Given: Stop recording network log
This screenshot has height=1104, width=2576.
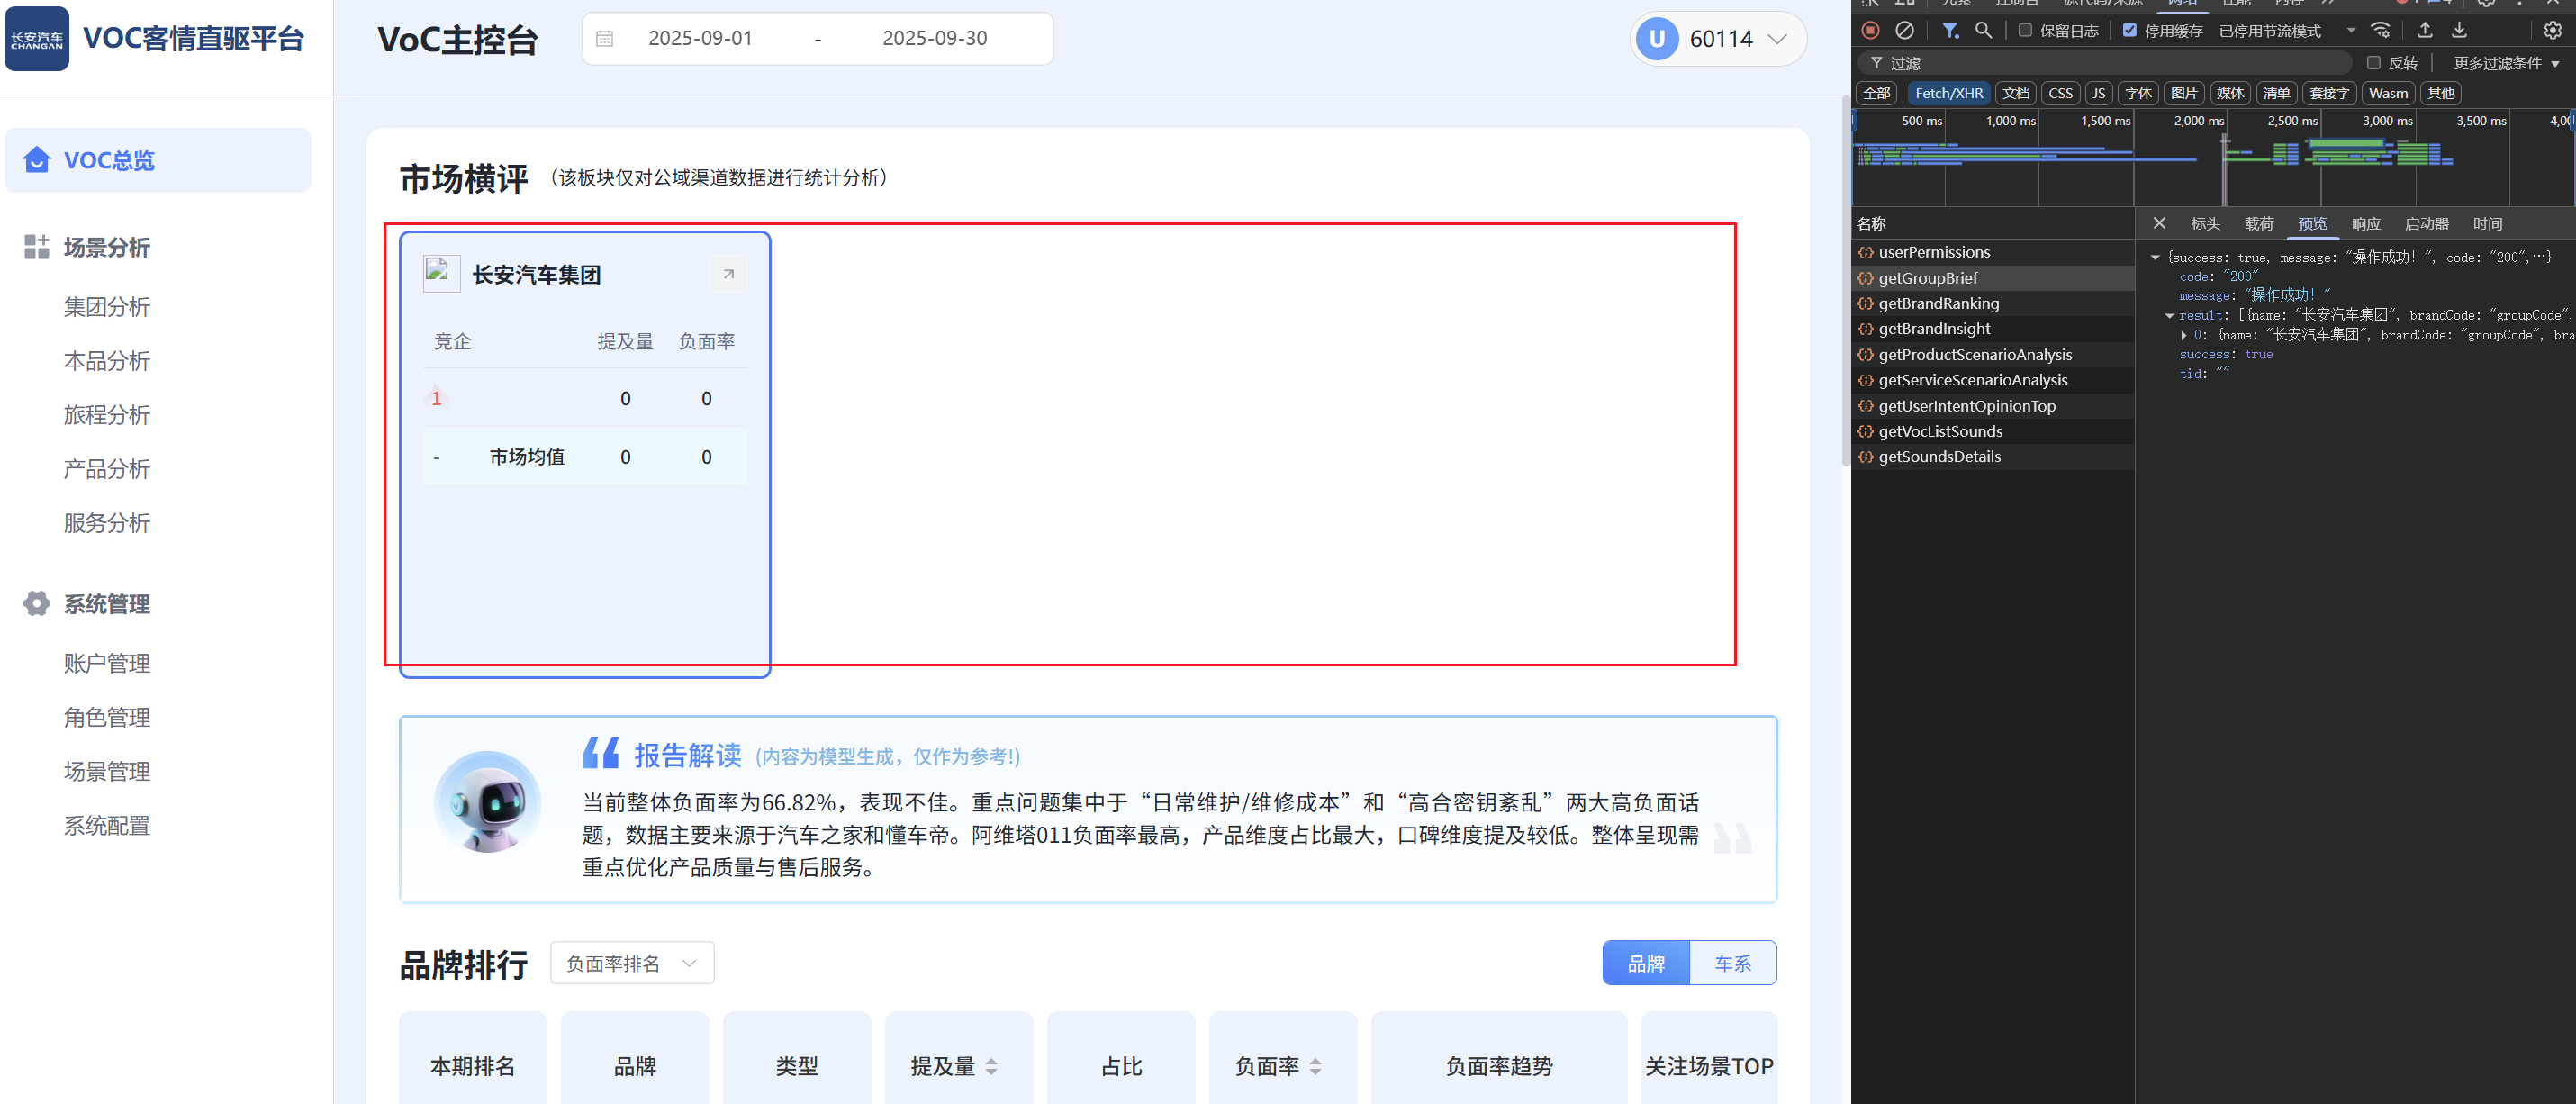Looking at the screenshot, I should pos(1870,30).
